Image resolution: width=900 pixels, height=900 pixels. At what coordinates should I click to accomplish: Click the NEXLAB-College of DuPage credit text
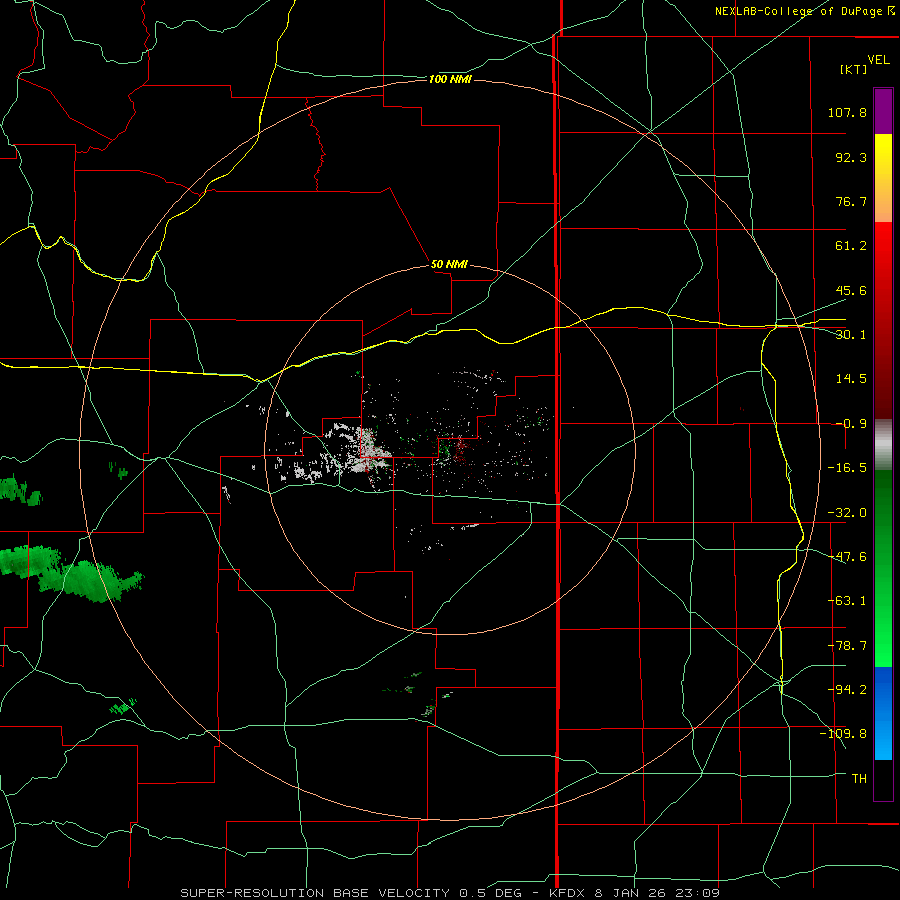pos(805,11)
